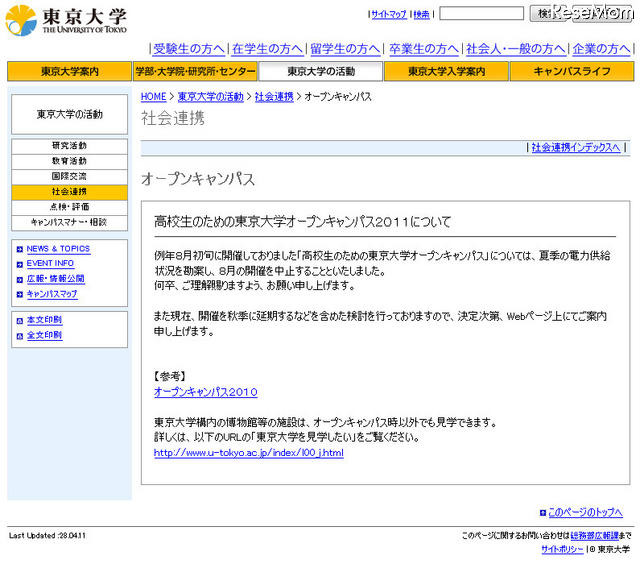The image size is (640, 564).
Task: Go to HOME via breadcrumb
Action: (x=153, y=97)
